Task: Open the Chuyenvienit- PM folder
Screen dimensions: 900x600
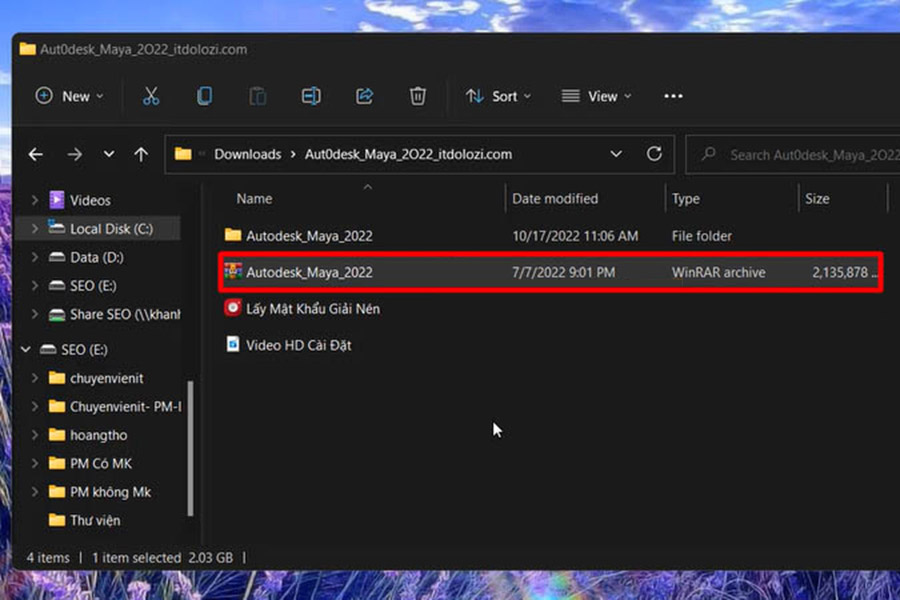Action: (x=125, y=407)
